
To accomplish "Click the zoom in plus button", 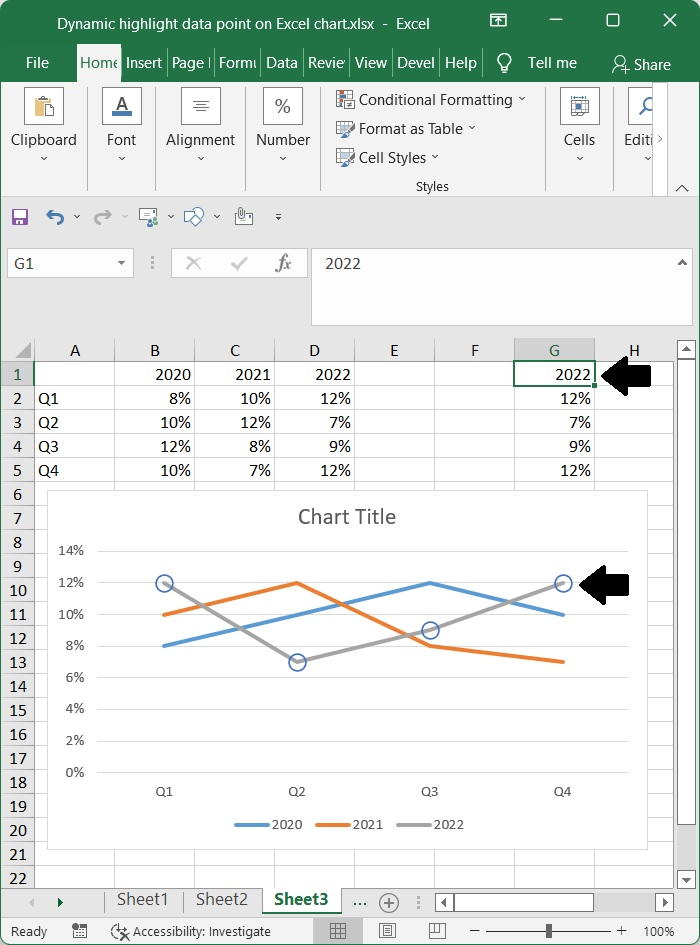I will click(x=622, y=931).
